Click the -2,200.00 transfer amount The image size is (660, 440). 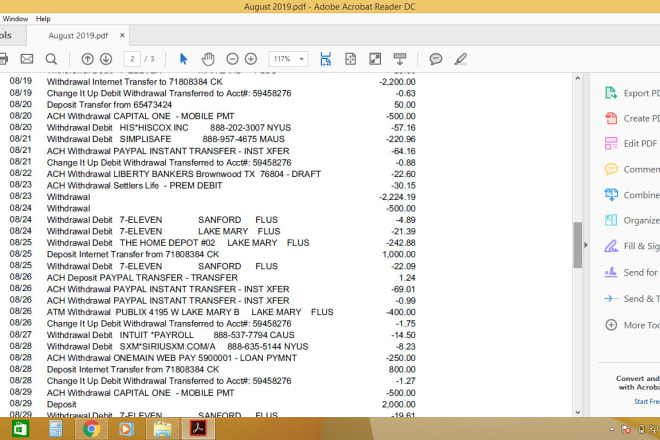[397, 82]
